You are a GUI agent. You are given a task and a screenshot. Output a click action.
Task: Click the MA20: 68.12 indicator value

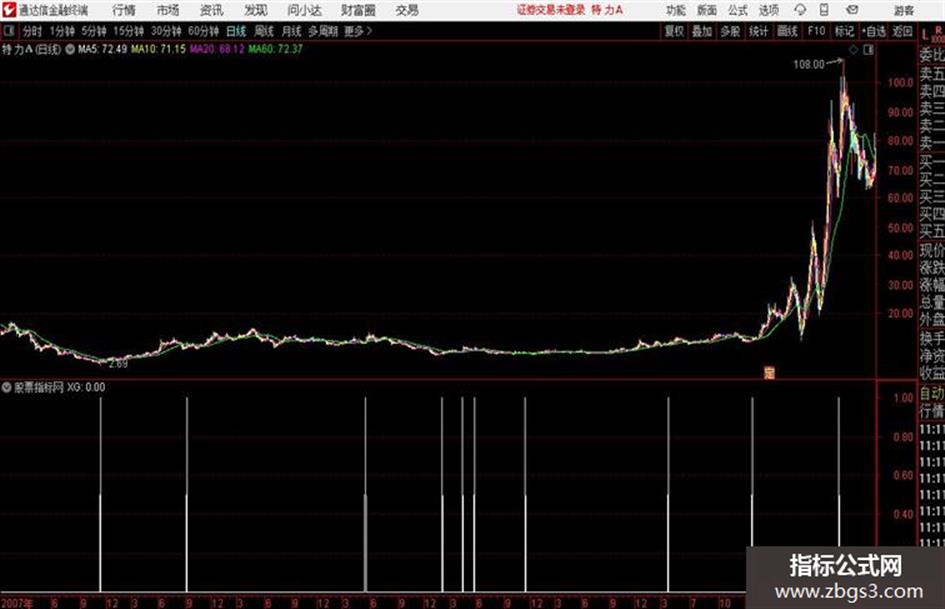click(x=217, y=49)
